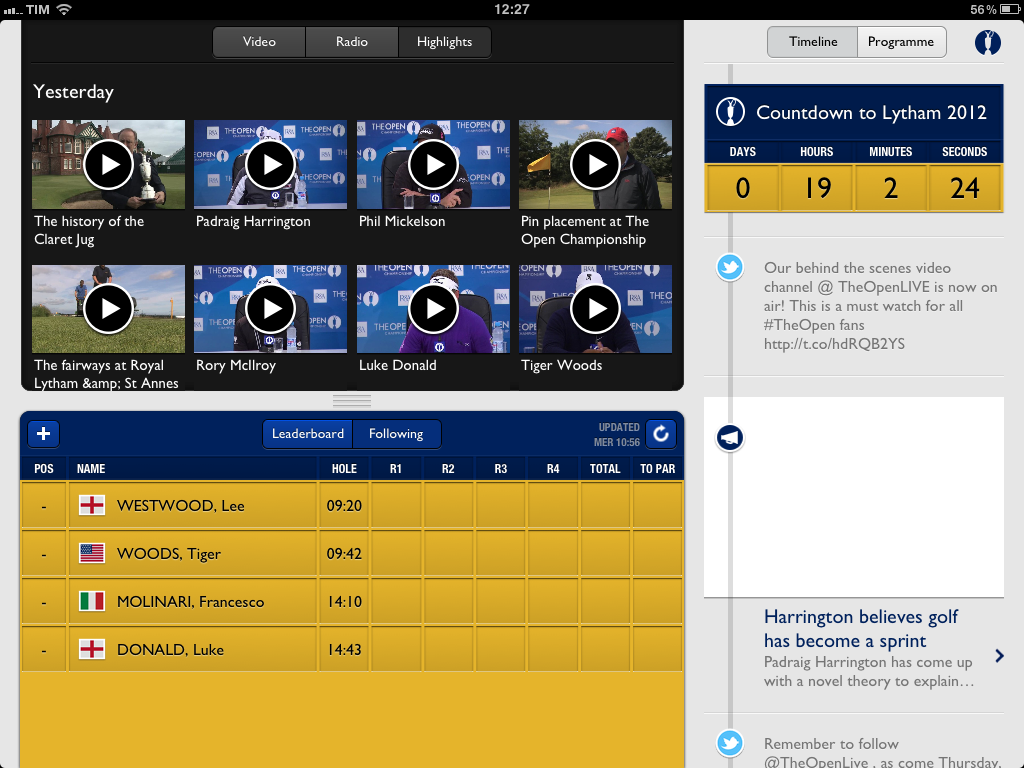
Task: Open the Pin placement at The Open Championship thumbnail
Action: pyautogui.click(x=595, y=165)
